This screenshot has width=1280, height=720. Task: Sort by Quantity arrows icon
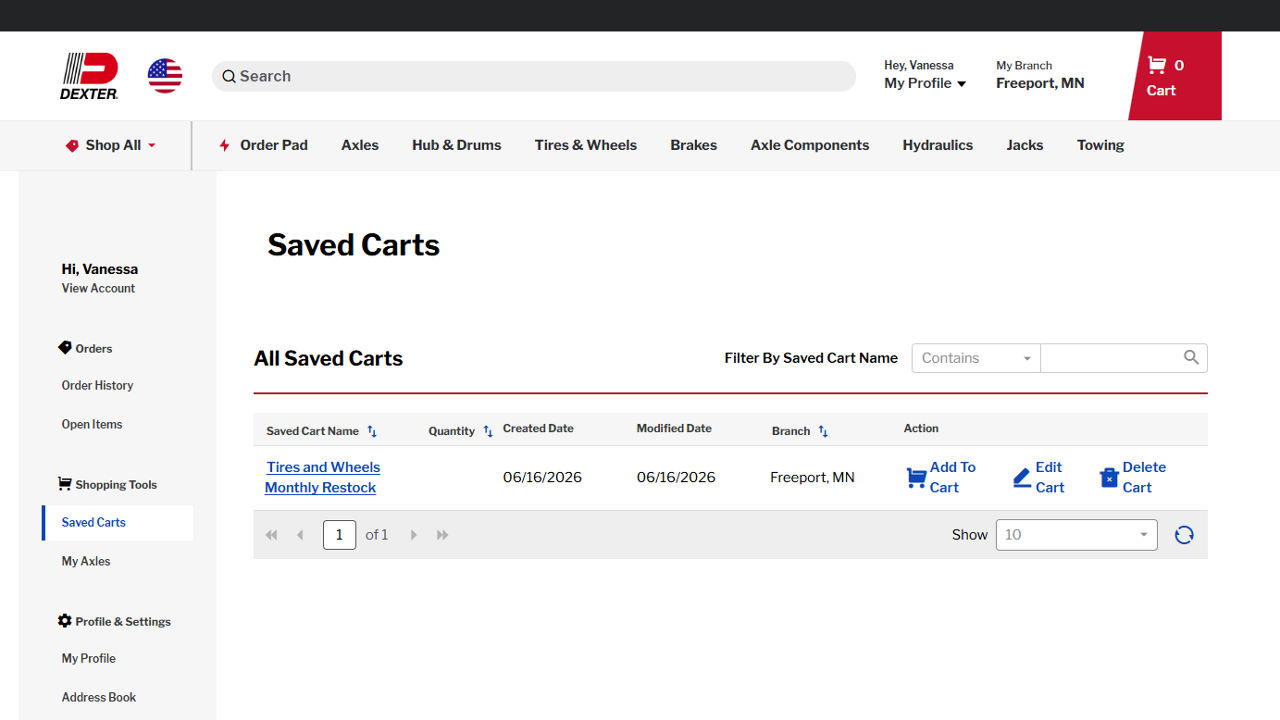click(x=488, y=431)
